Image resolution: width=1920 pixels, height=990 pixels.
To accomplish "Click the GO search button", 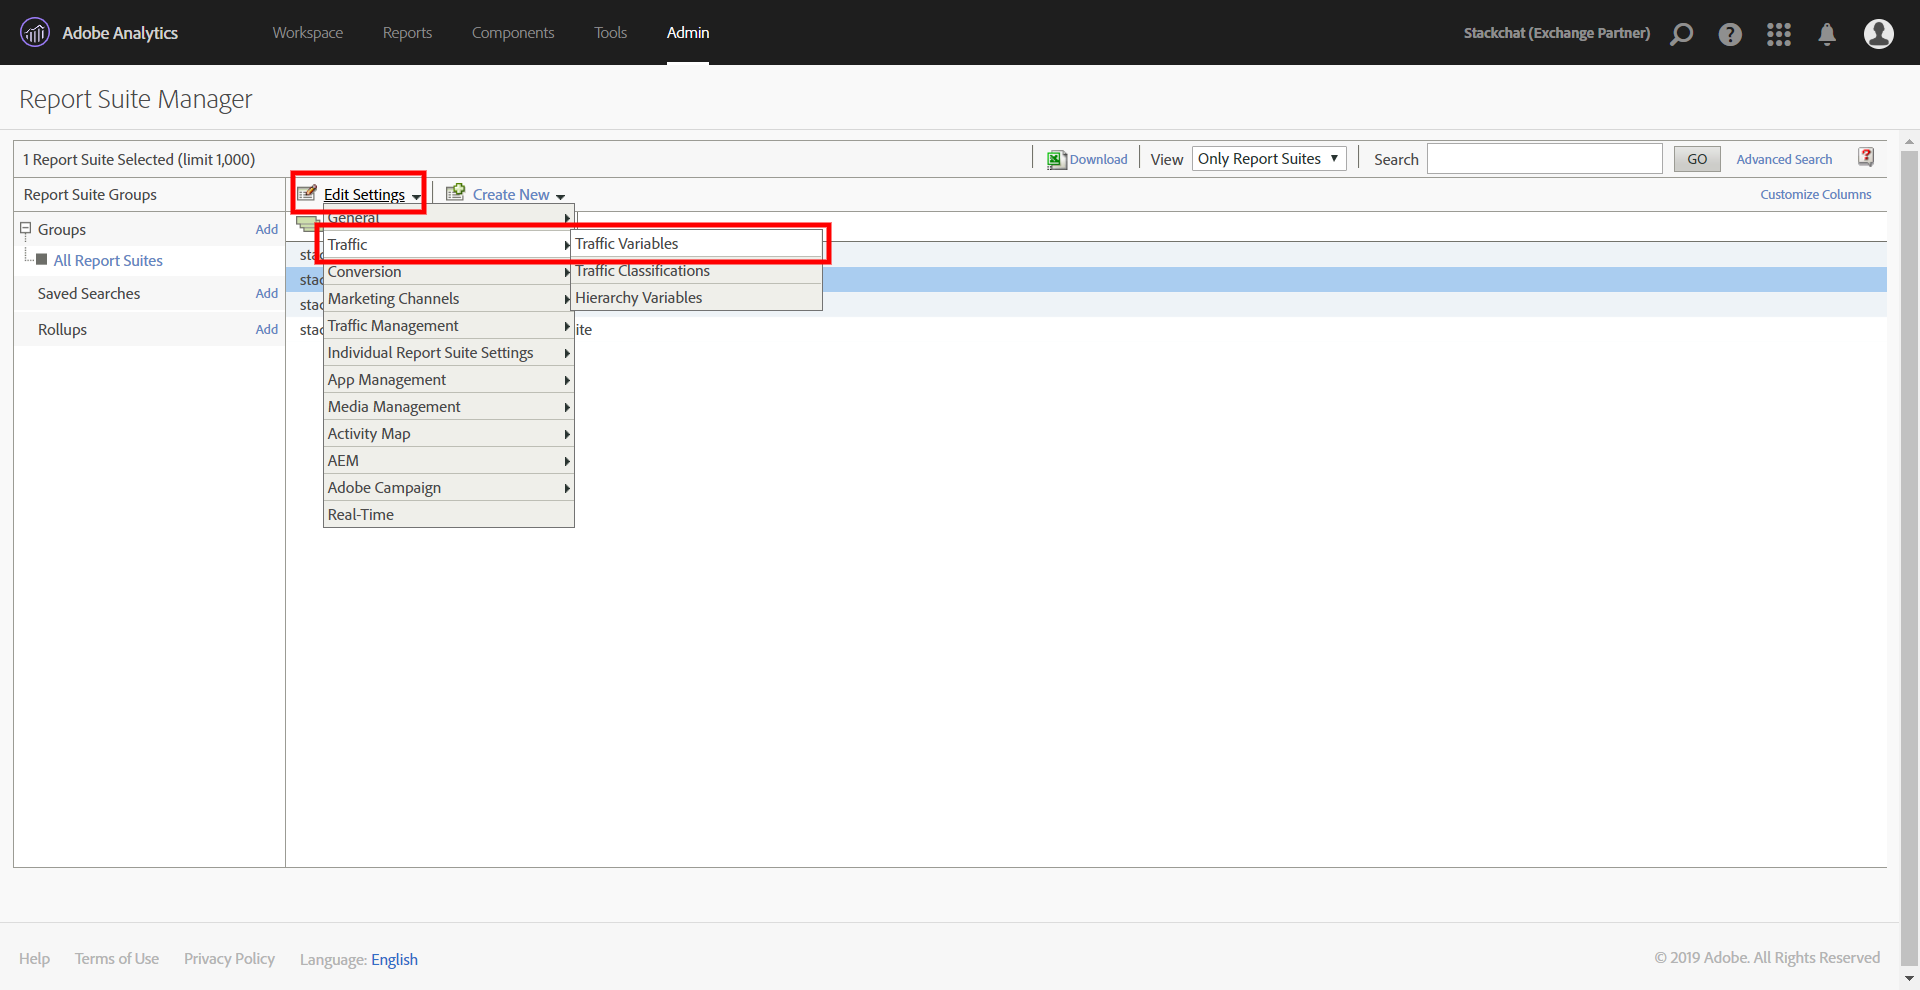I will [1697, 159].
